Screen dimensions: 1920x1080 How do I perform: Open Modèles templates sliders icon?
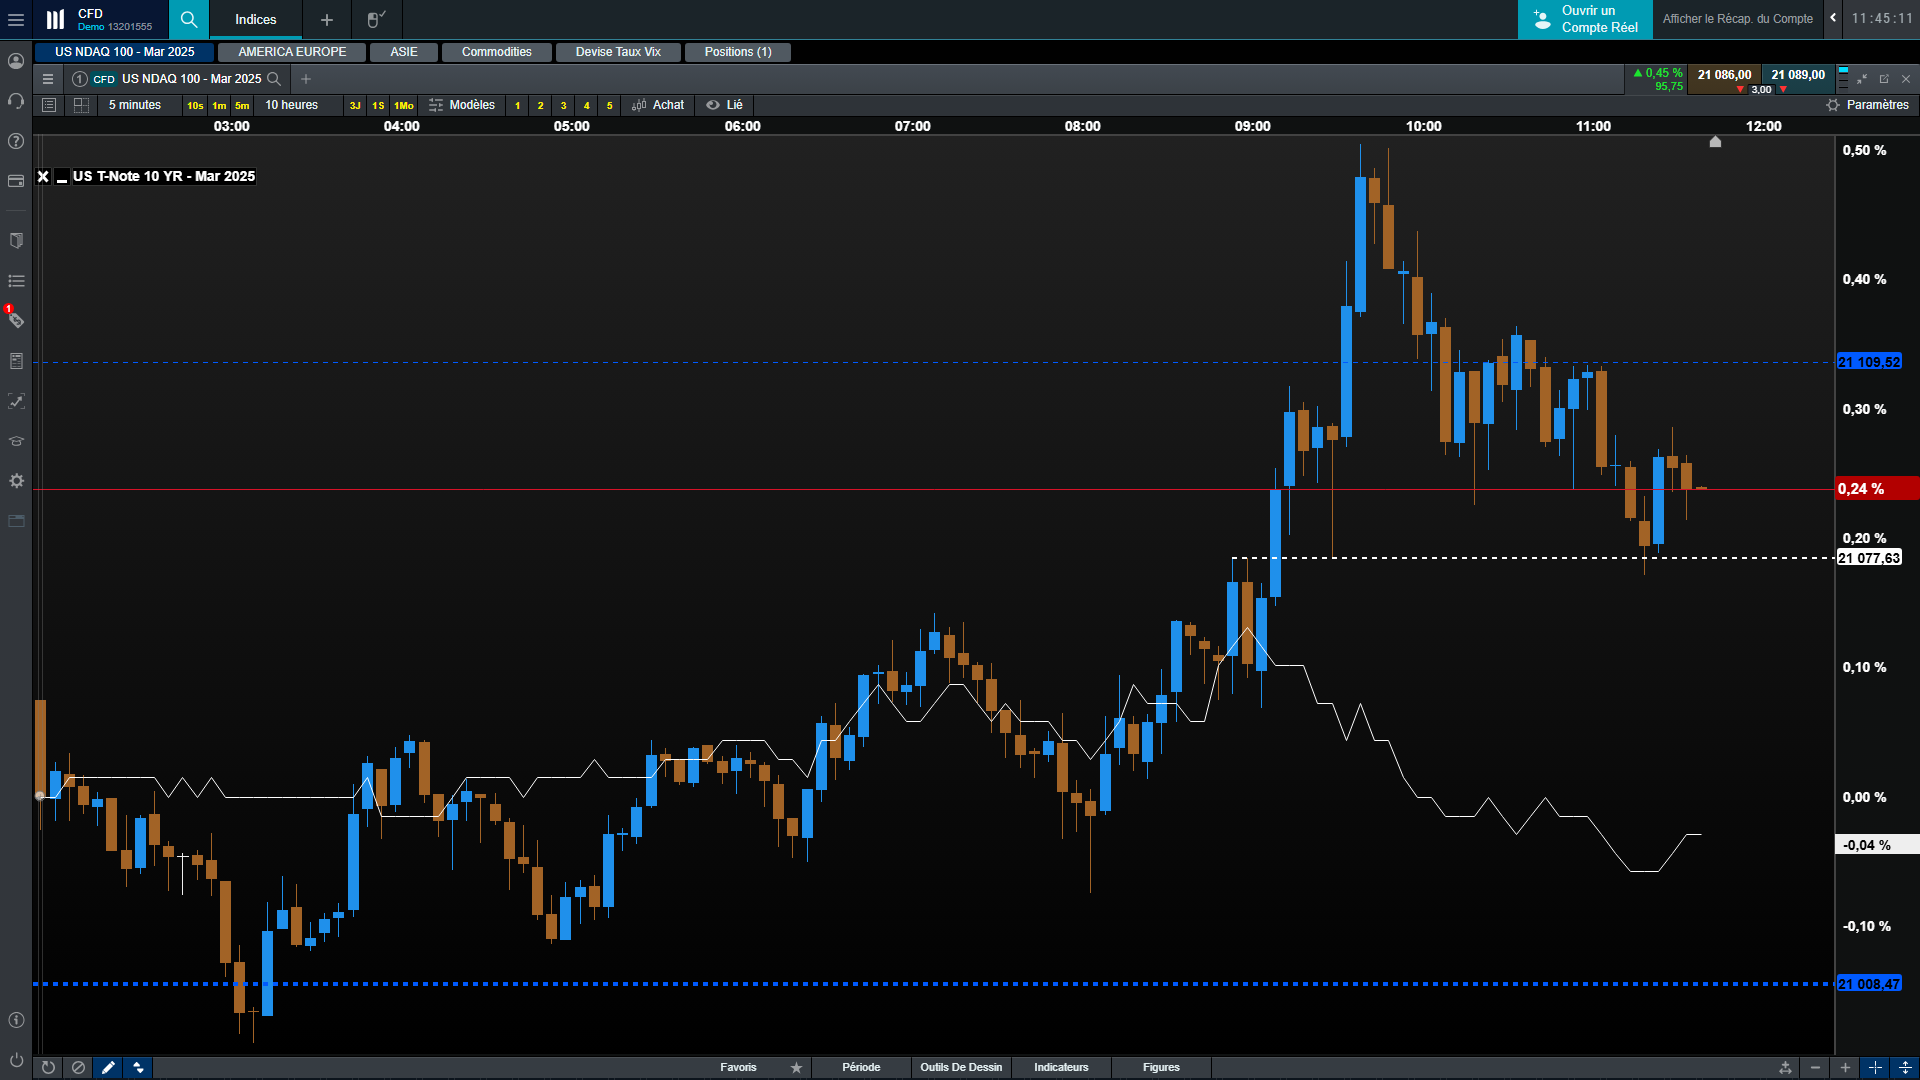pos(436,105)
